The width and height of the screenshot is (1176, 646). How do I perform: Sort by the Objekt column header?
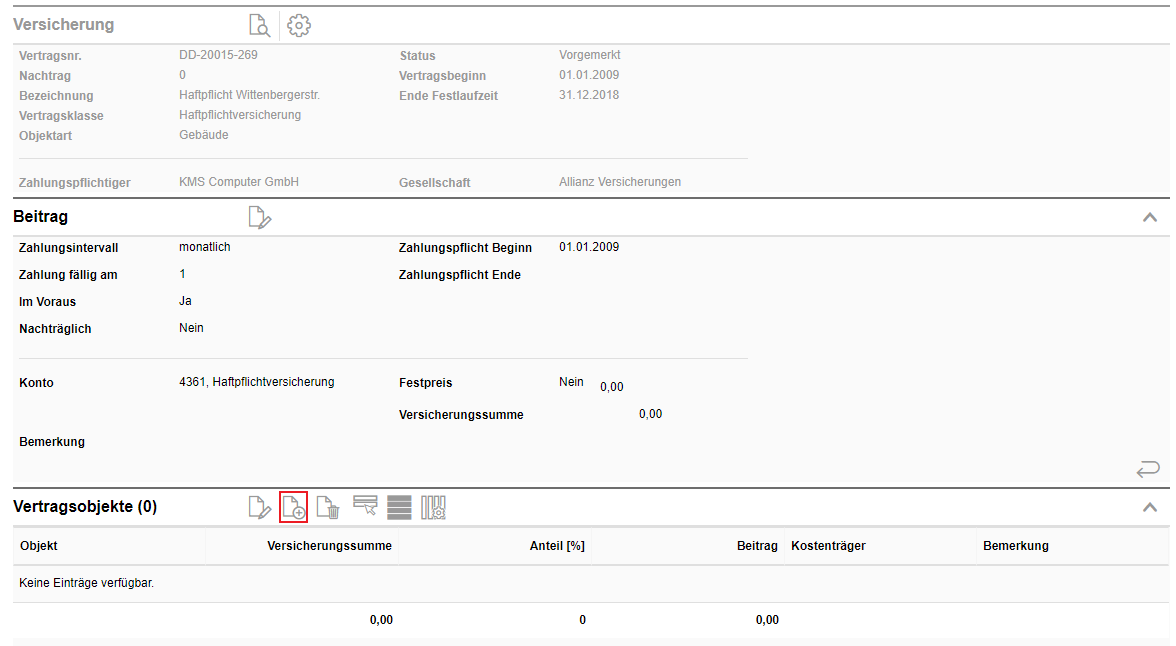[39, 546]
